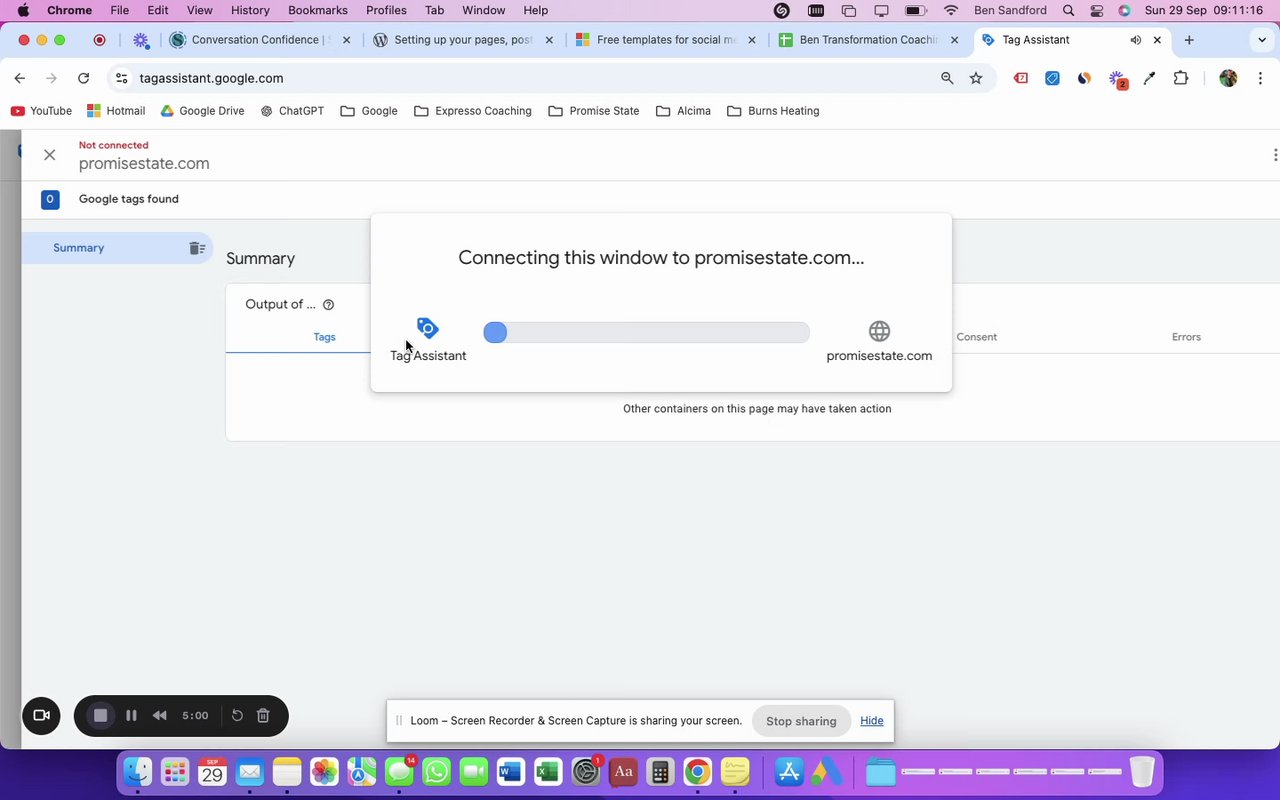1280x800 pixels.
Task: Expand the Expresso Coaching bookmarks folder
Action: [x=473, y=111]
